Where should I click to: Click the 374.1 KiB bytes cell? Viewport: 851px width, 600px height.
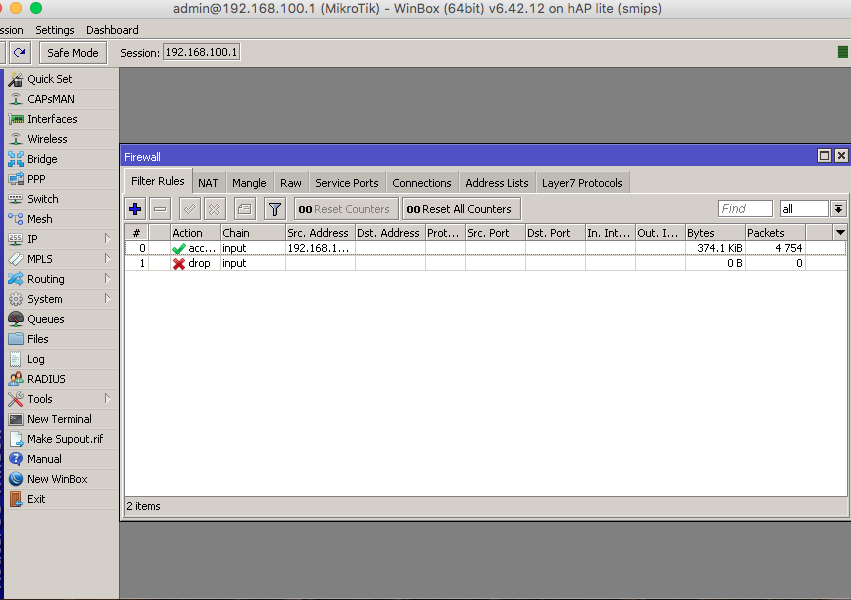tap(715, 248)
